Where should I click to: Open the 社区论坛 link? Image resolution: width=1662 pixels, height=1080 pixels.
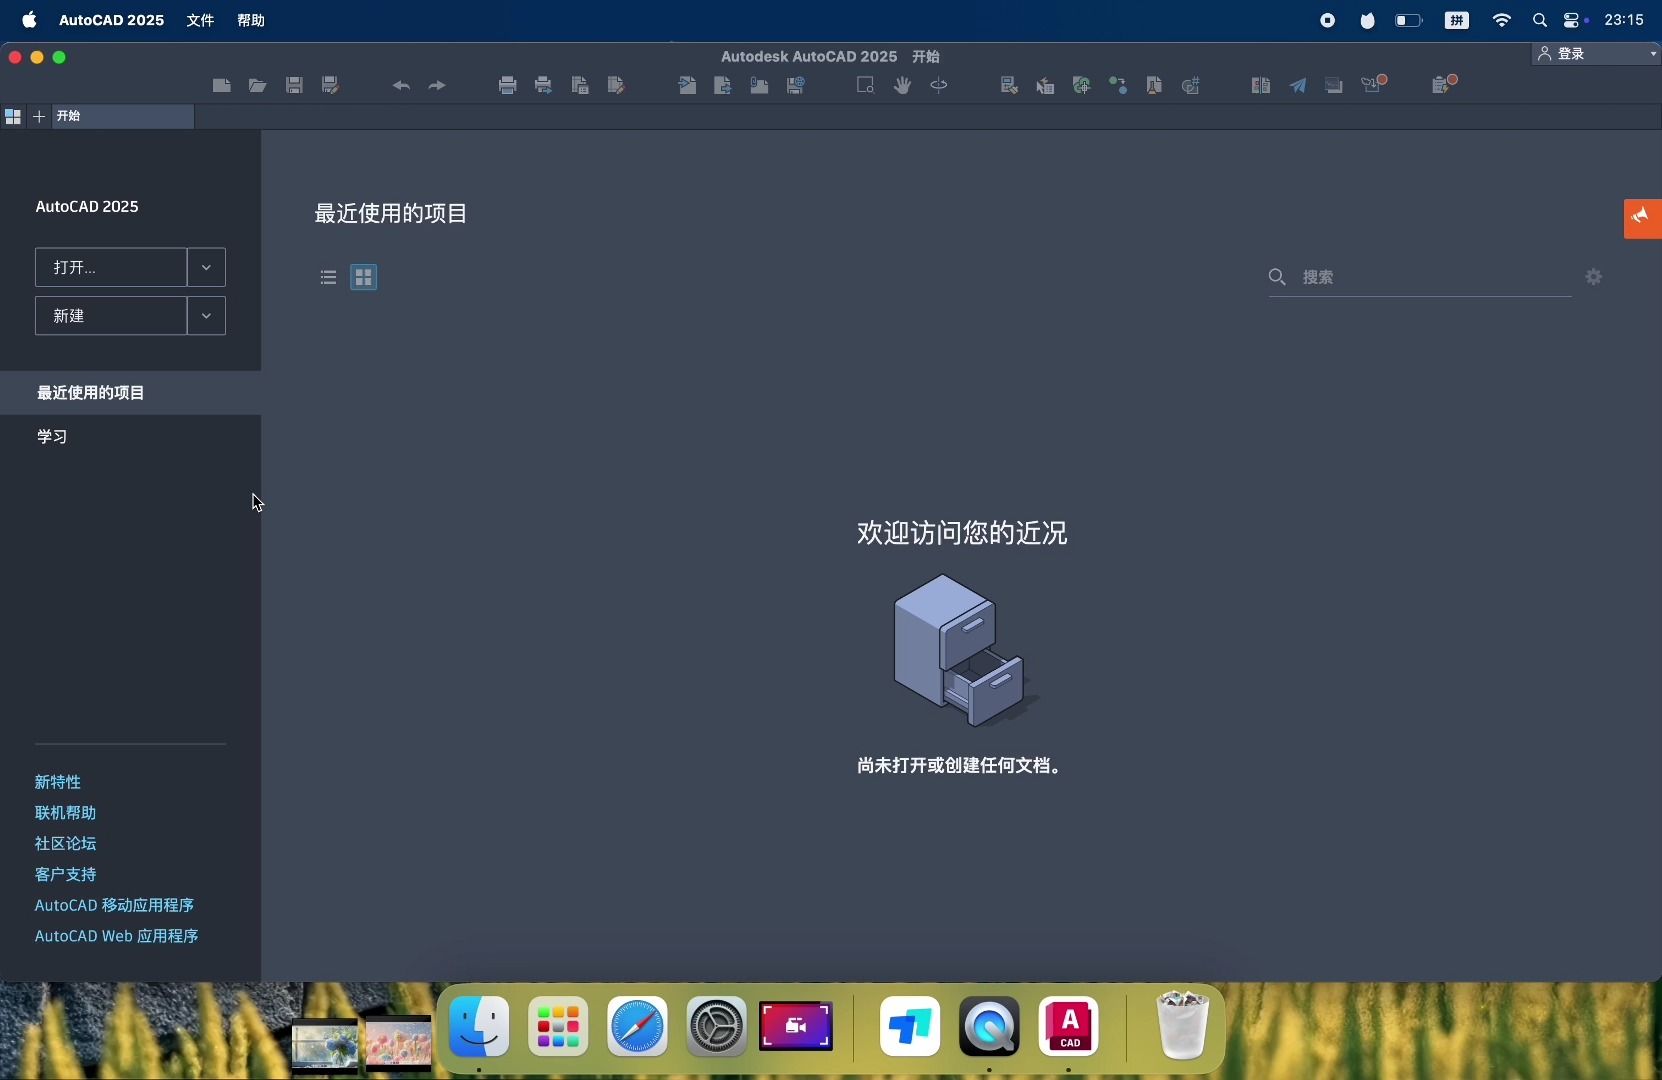click(66, 844)
